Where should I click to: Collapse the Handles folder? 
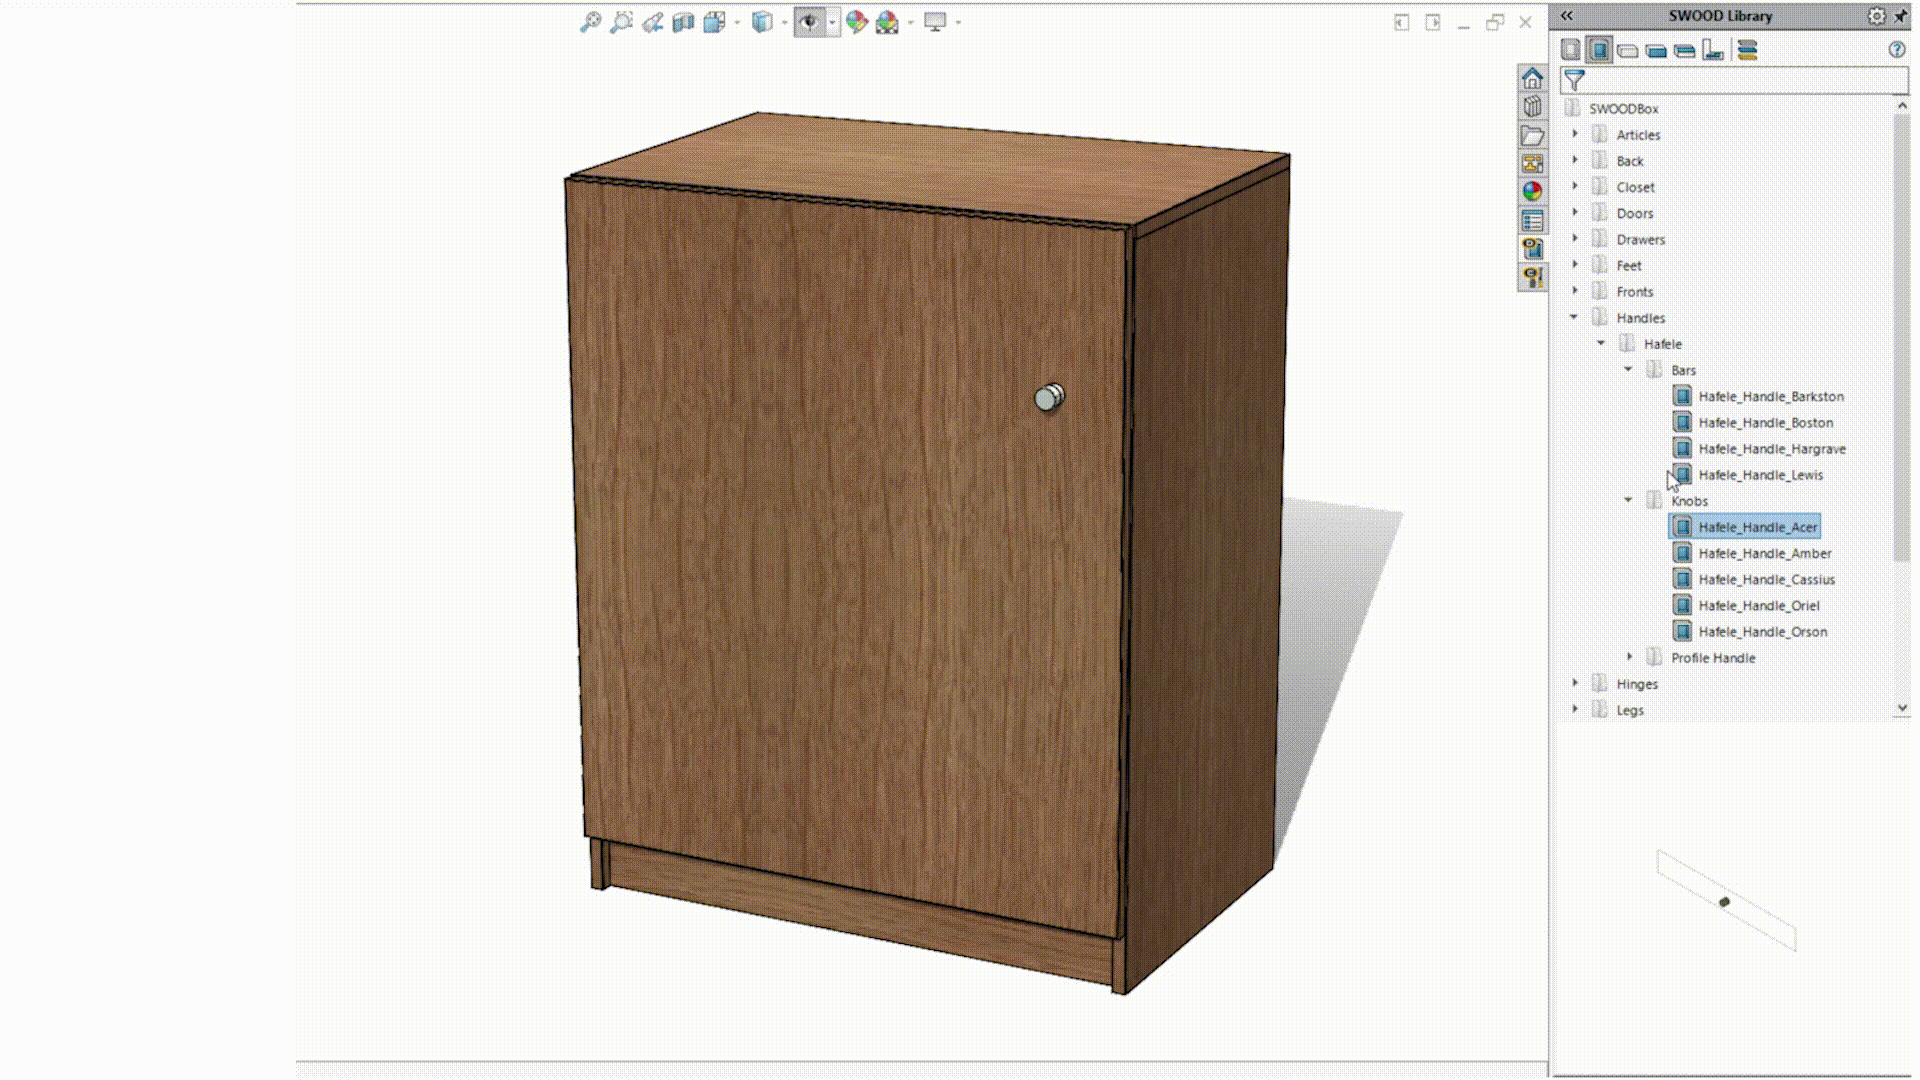(1574, 317)
